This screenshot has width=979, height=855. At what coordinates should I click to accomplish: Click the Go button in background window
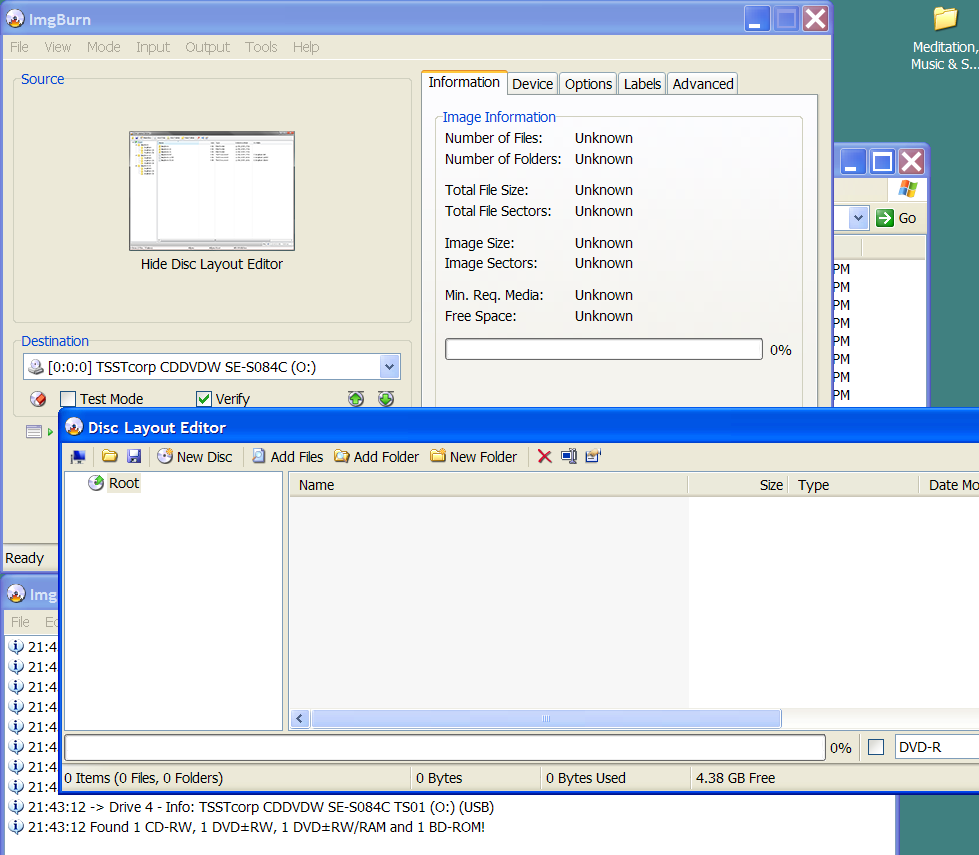(x=896, y=218)
